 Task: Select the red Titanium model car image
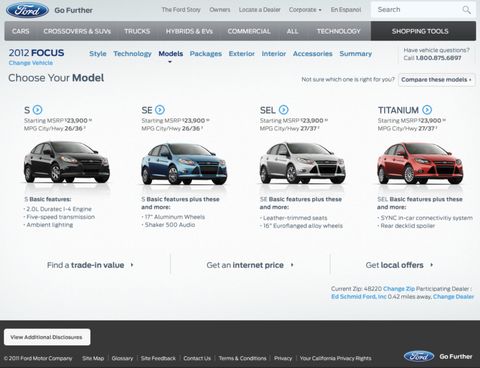tap(420, 163)
